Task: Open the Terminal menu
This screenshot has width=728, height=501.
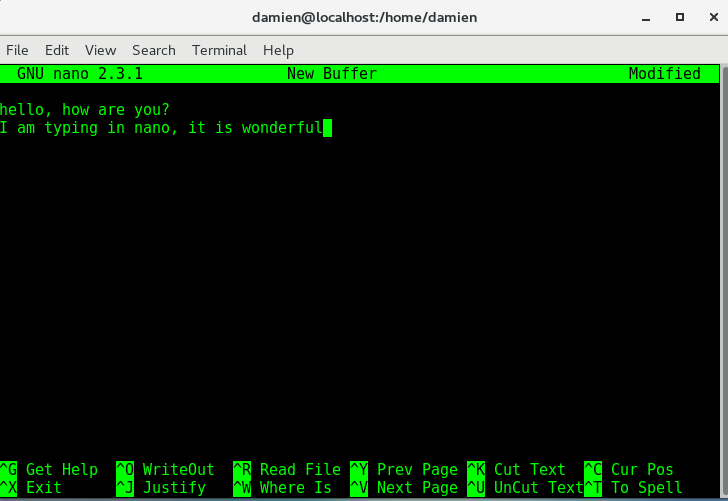Action: click(x=219, y=50)
